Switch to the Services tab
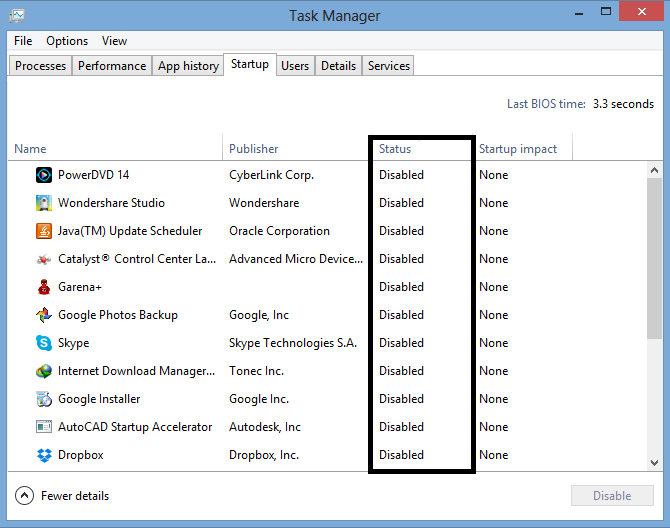This screenshot has width=670, height=528. point(388,66)
